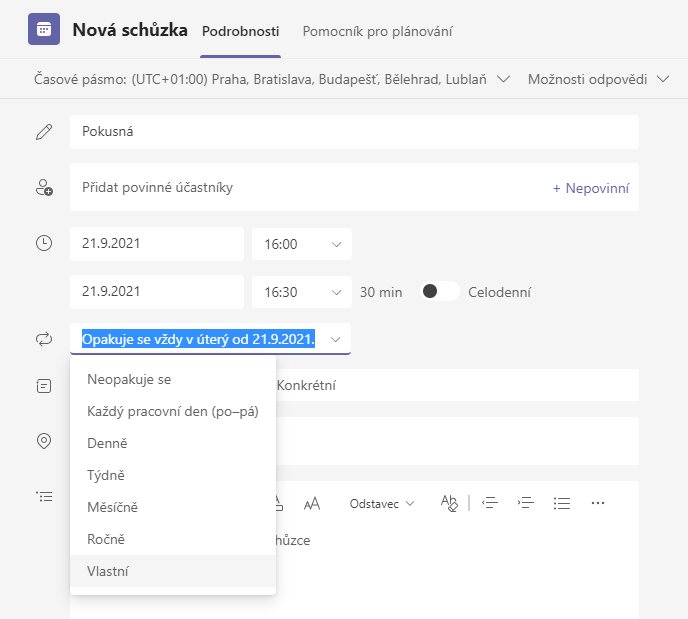Switch to the Pomocník pro plánování tab
The image size is (688, 619).
pyautogui.click(x=377, y=31)
